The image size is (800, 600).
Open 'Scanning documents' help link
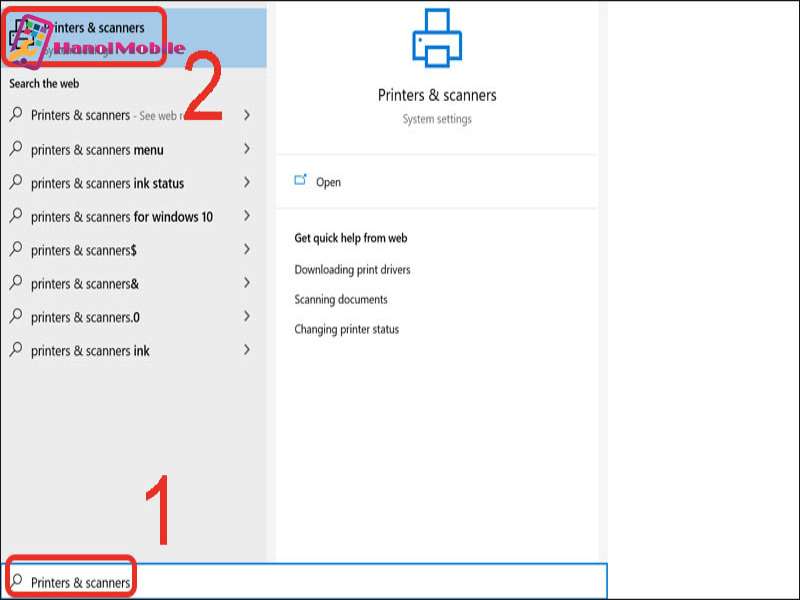pyautogui.click(x=341, y=299)
